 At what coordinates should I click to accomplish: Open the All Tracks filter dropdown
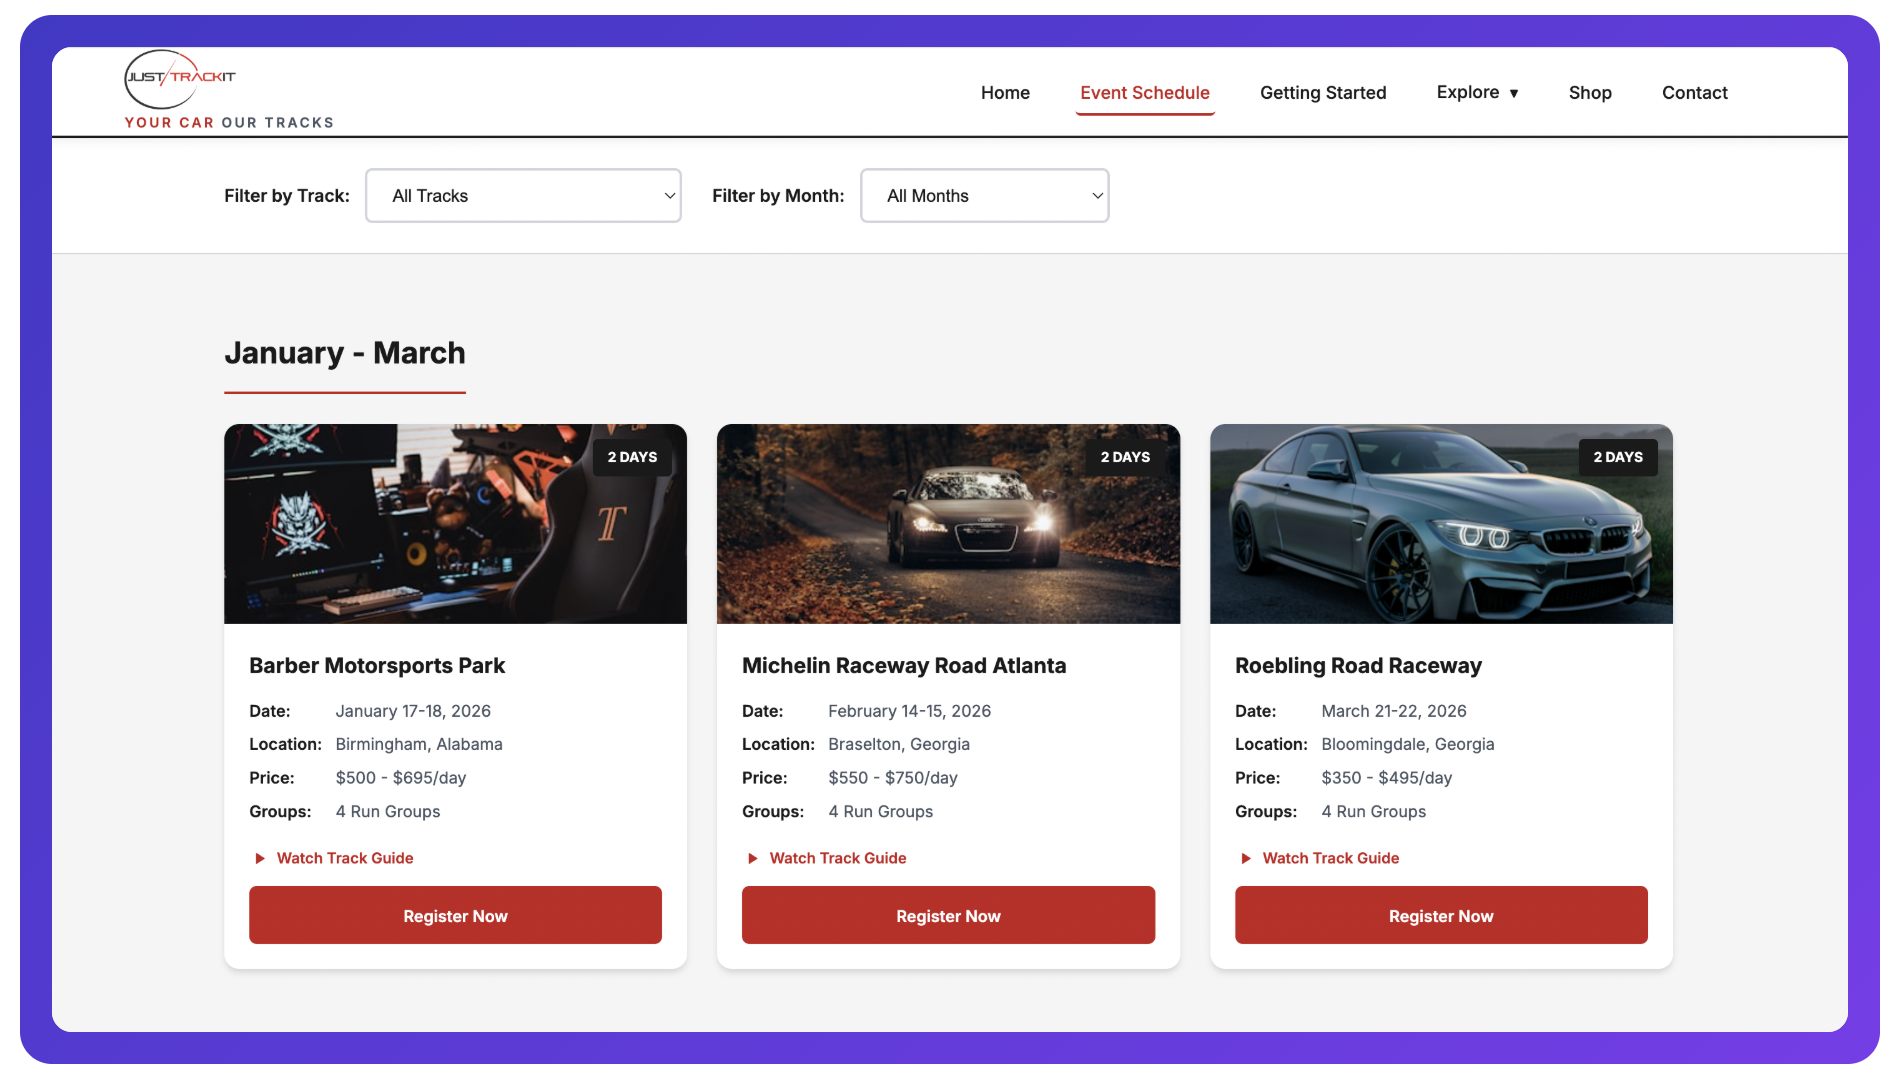(x=523, y=196)
